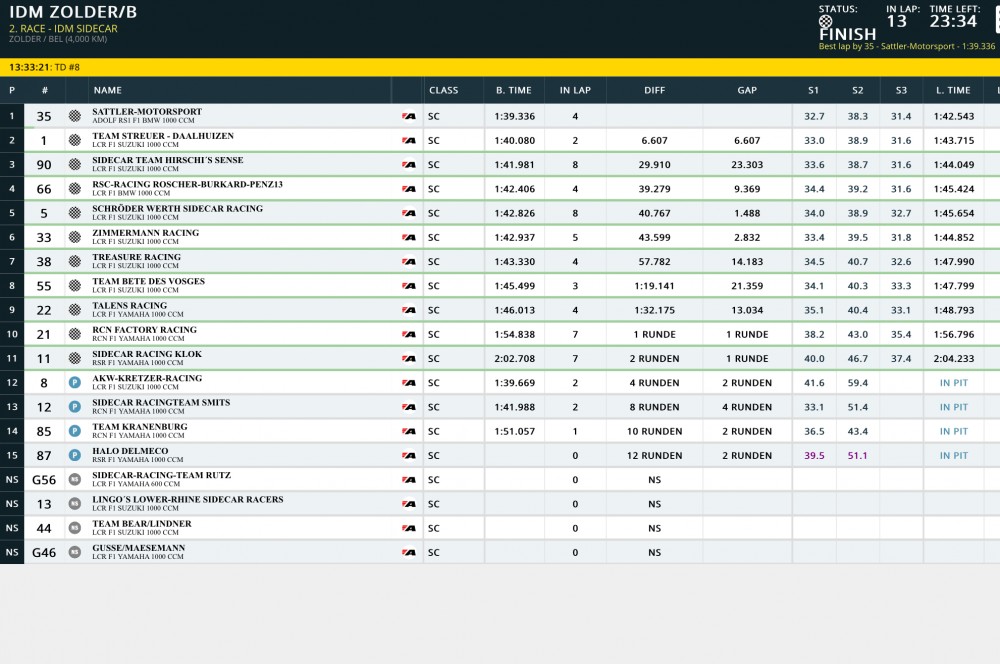Viewport: 1000px width, 664px height.
Task: Click the grey NS icon for Lingo's Lower-Rhine Sidecar Racers
Action: [x=75, y=504]
